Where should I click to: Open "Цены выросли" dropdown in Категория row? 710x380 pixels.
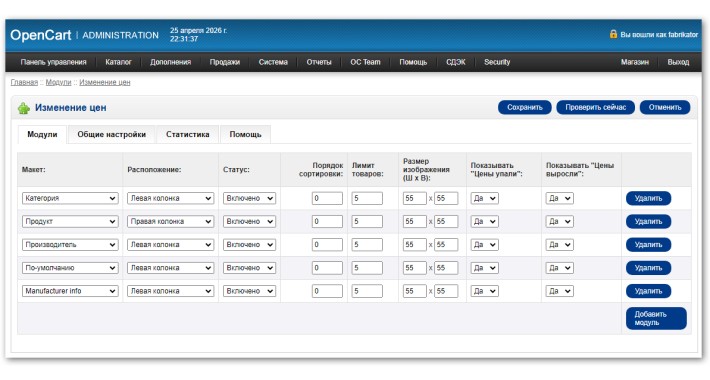coord(560,198)
